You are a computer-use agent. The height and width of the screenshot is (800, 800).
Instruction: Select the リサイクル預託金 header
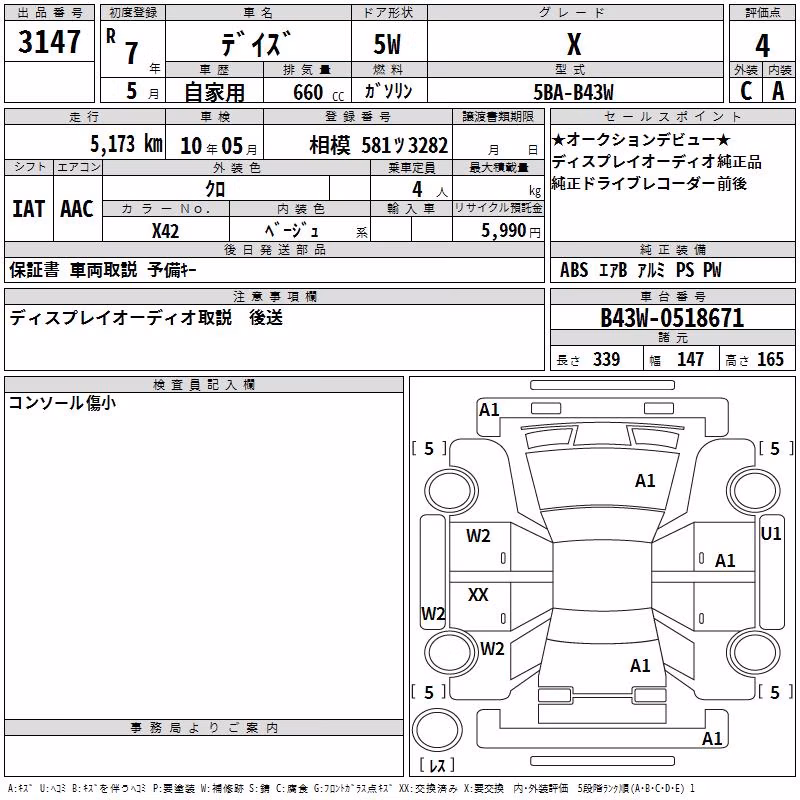tap(498, 208)
